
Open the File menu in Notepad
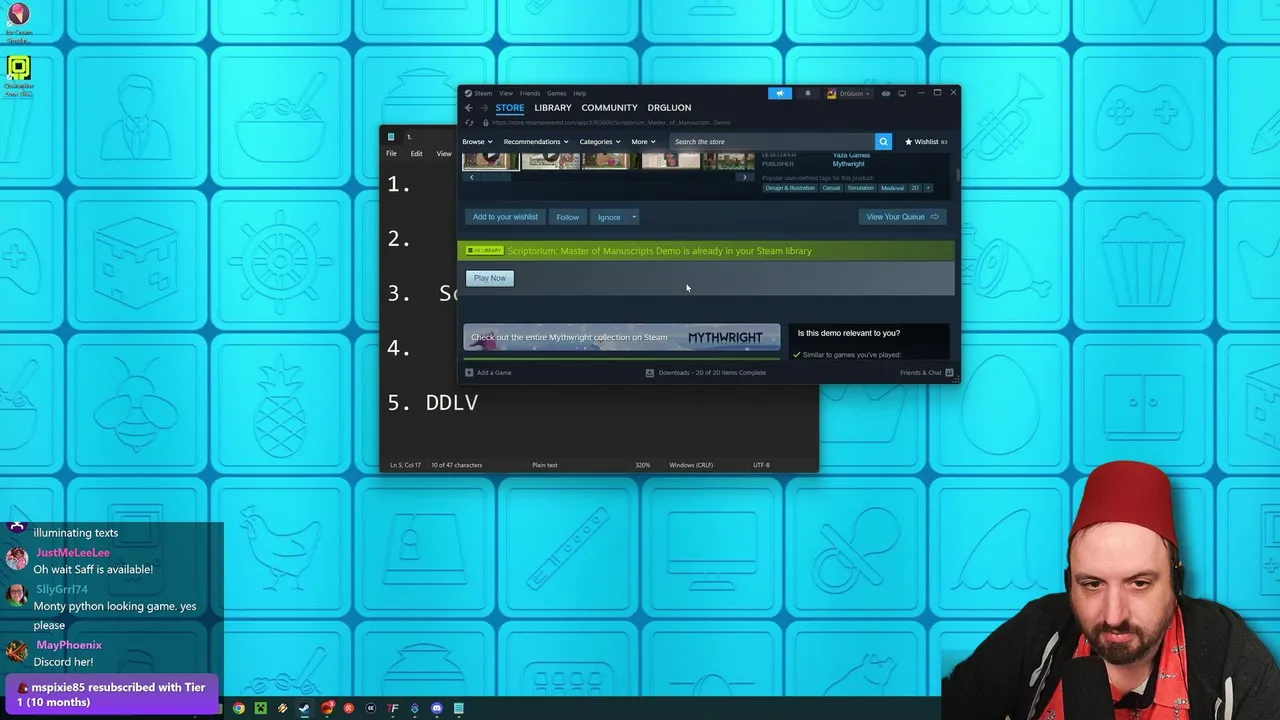pos(391,154)
